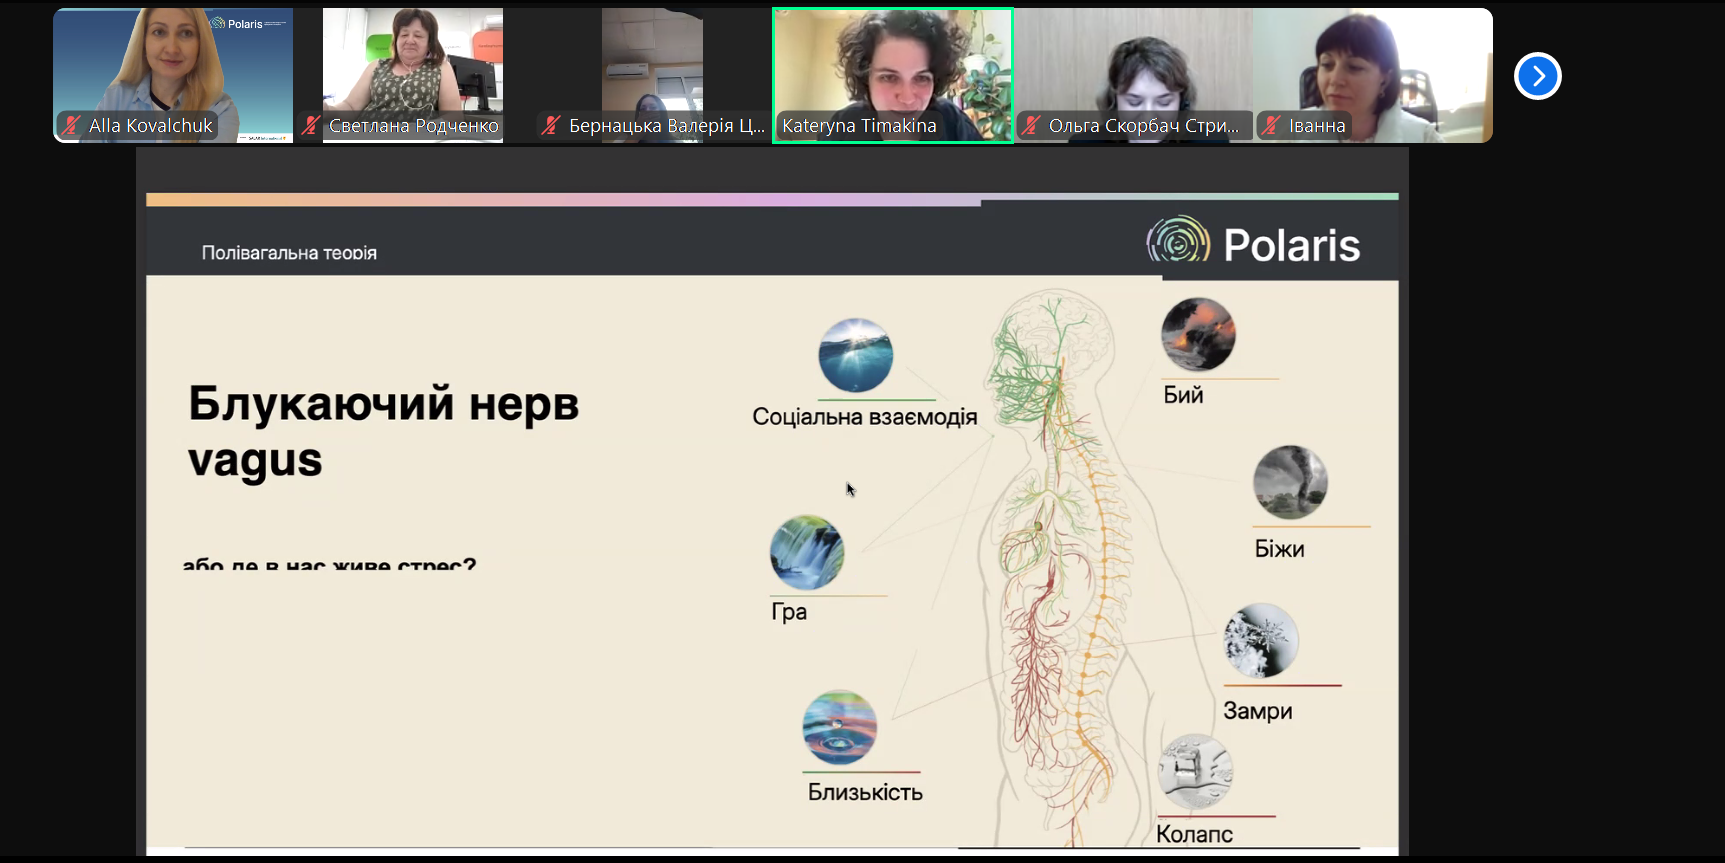The image size is (1725, 863).
Task: Select Kateryna Timakina's video thumbnail
Action: tap(893, 76)
